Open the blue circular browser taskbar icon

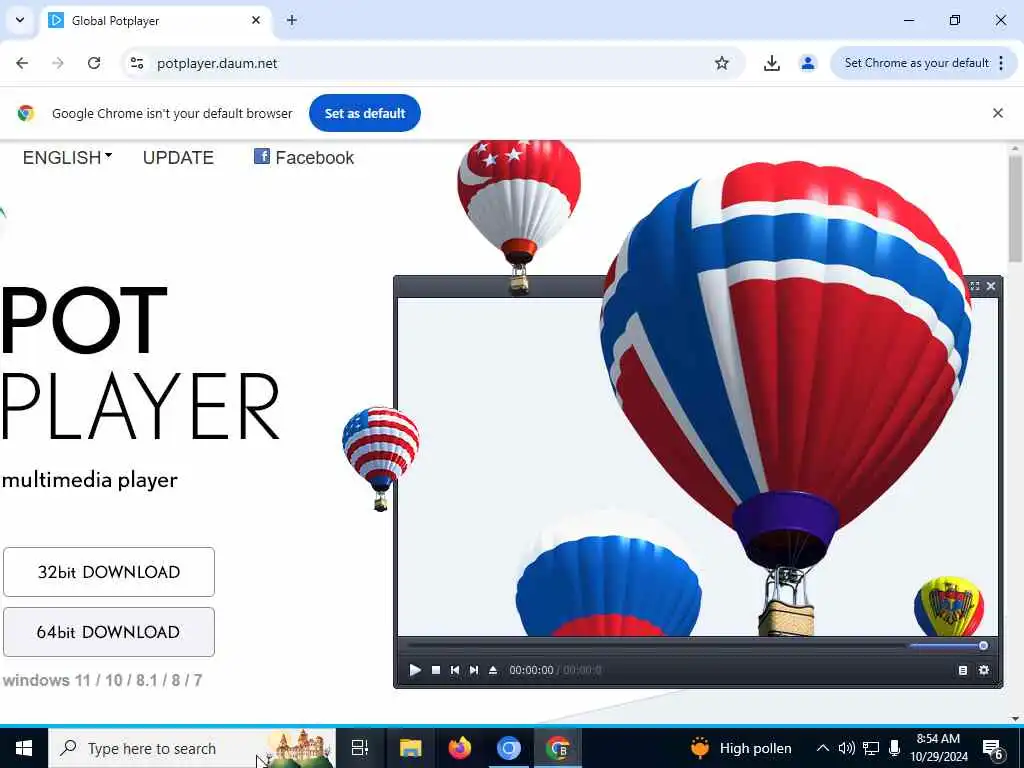[x=509, y=748]
